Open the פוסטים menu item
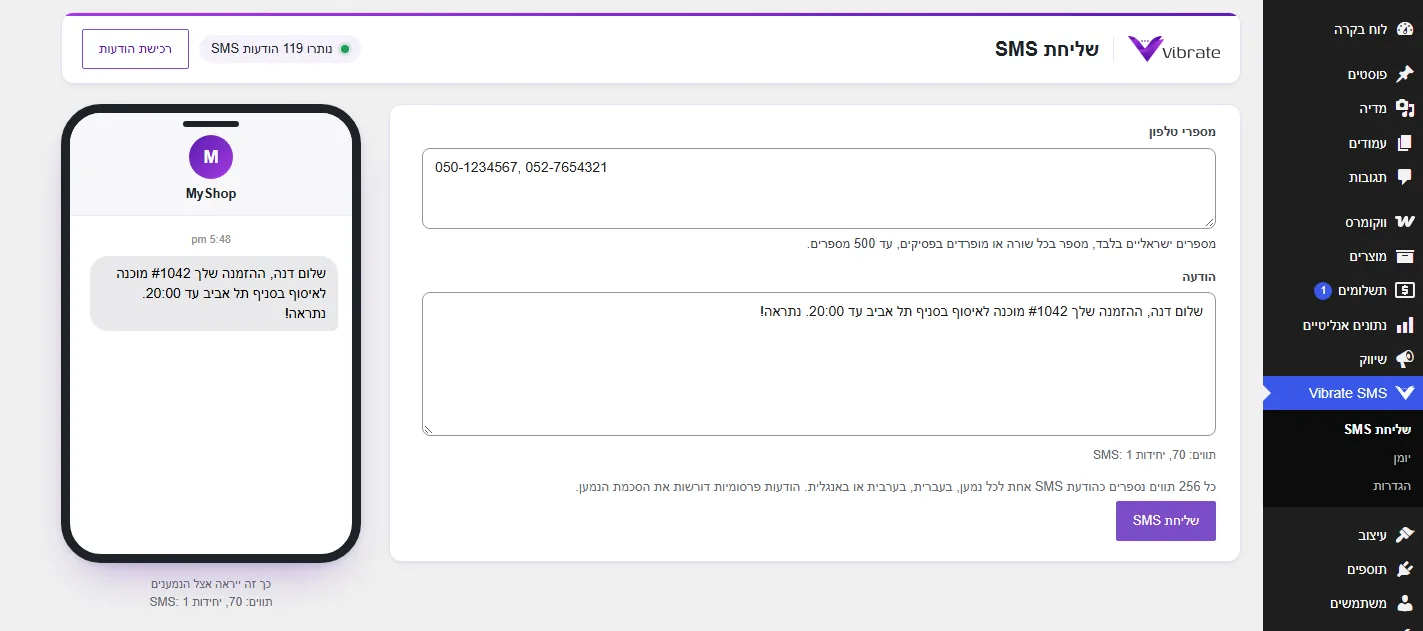 pyautogui.click(x=1367, y=74)
